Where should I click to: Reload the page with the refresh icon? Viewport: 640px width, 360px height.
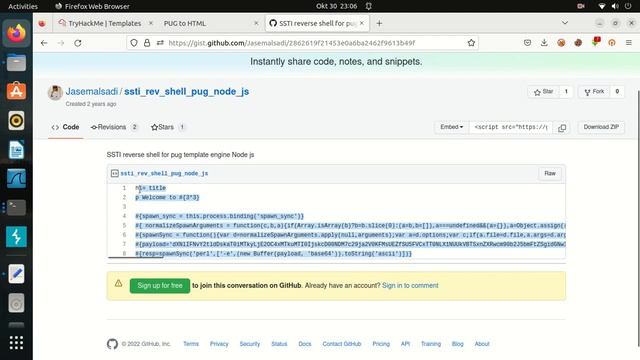pos(78,43)
